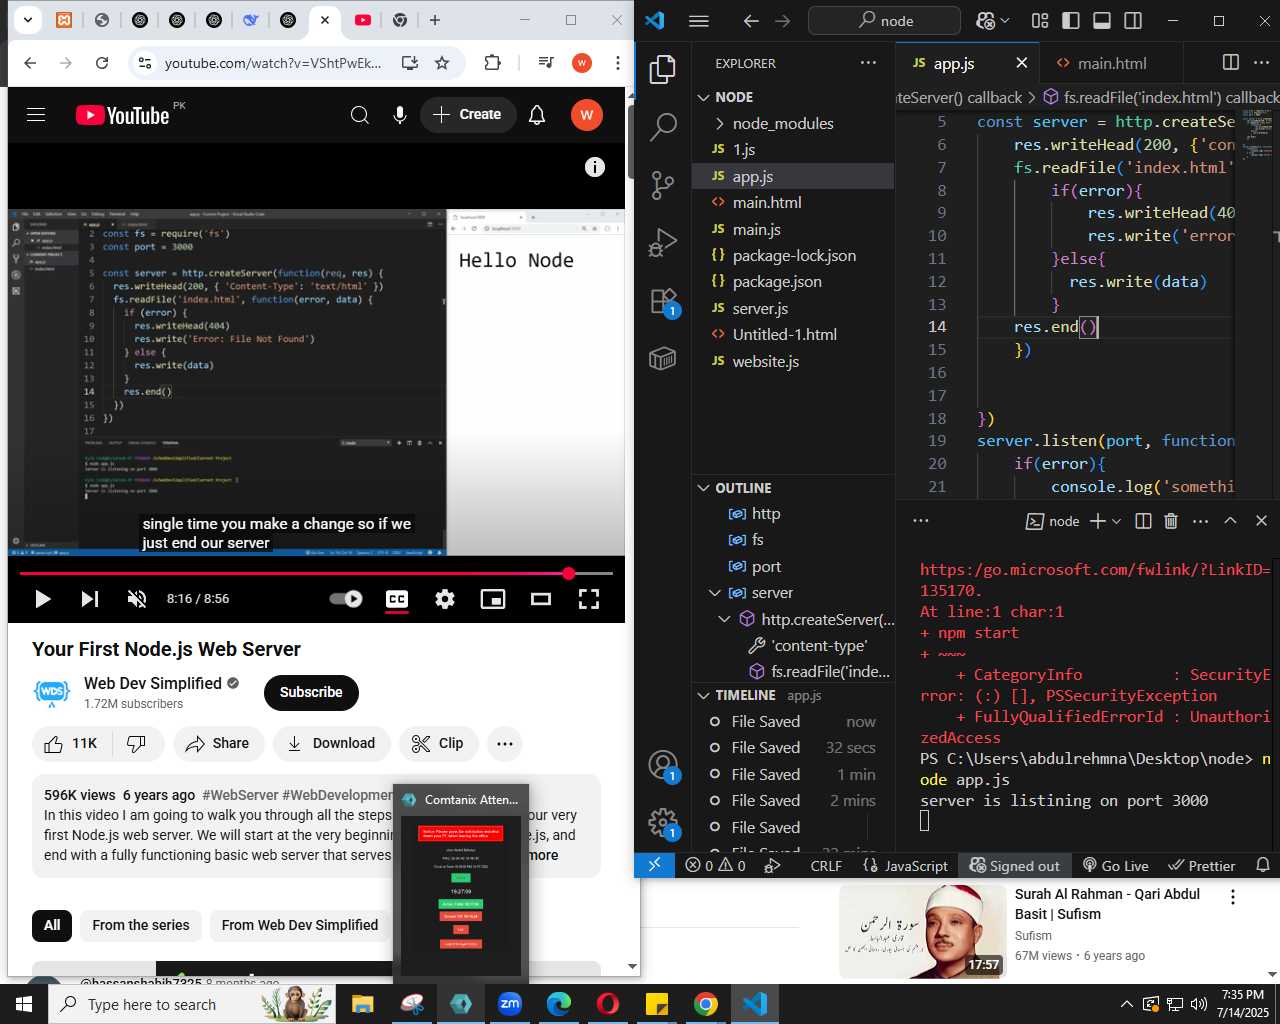Open Chrome extensions puzzle icon
Viewport: 1280px width, 1024px height.
(492, 63)
